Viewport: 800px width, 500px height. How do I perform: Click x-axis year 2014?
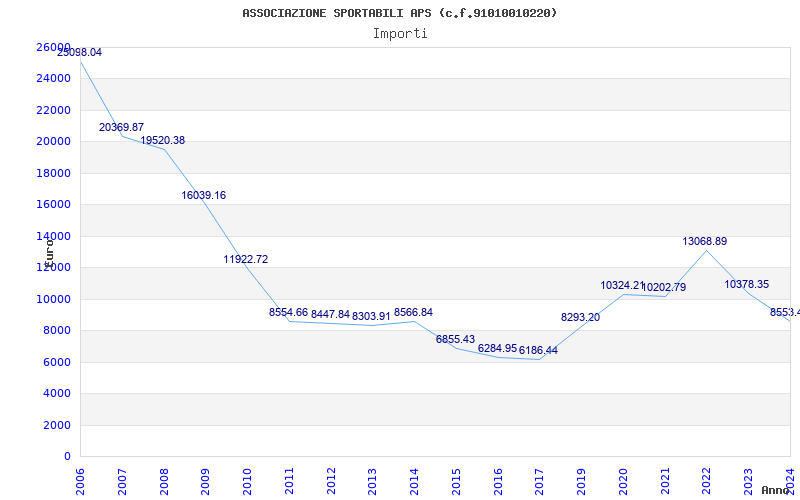[414, 481]
